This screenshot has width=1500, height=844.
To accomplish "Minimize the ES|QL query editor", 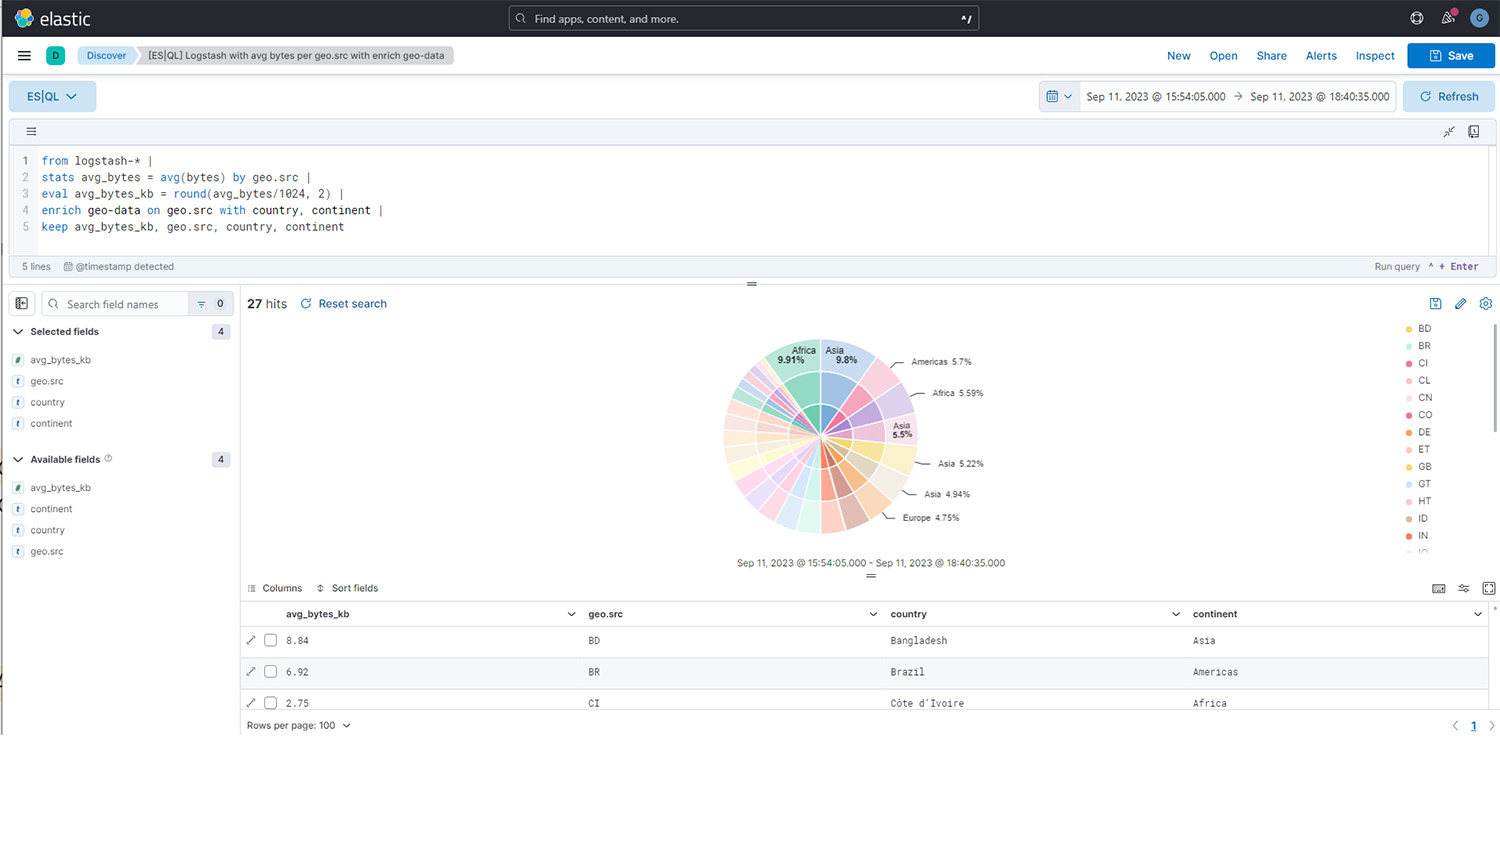I will pyautogui.click(x=1449, y=131).
